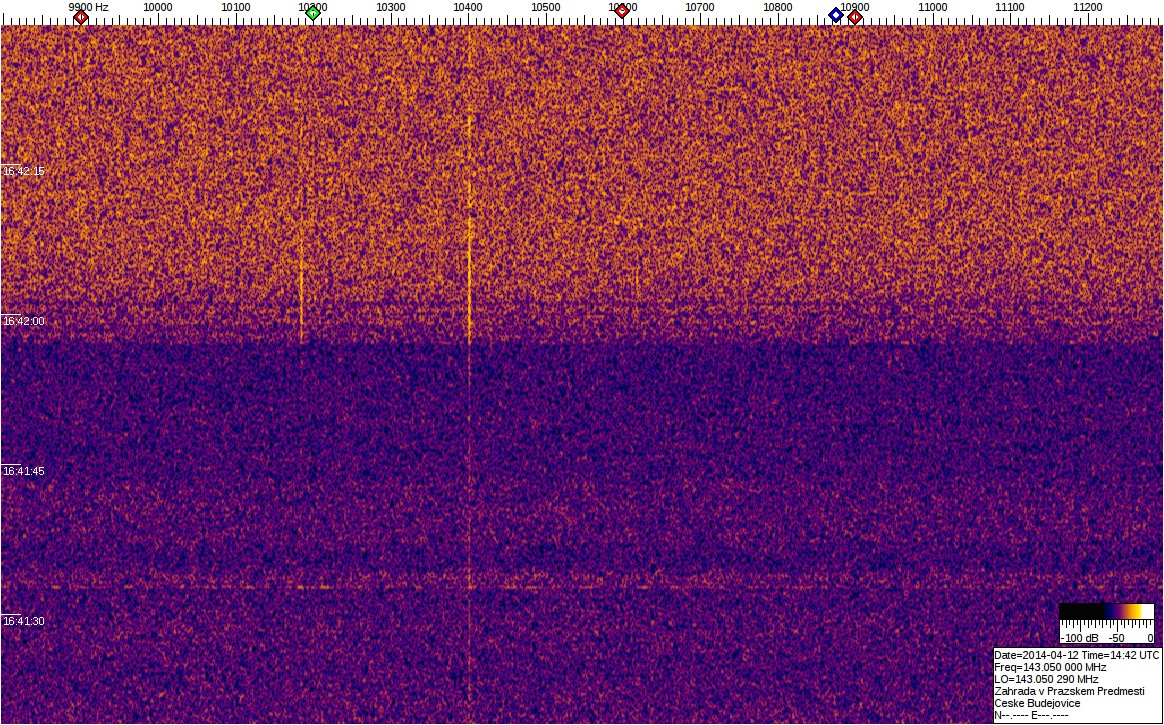Viewport: 1164px width, 725px height.
Task: Pick the red diamond marker right of the blue one
Action: point(855,17)
